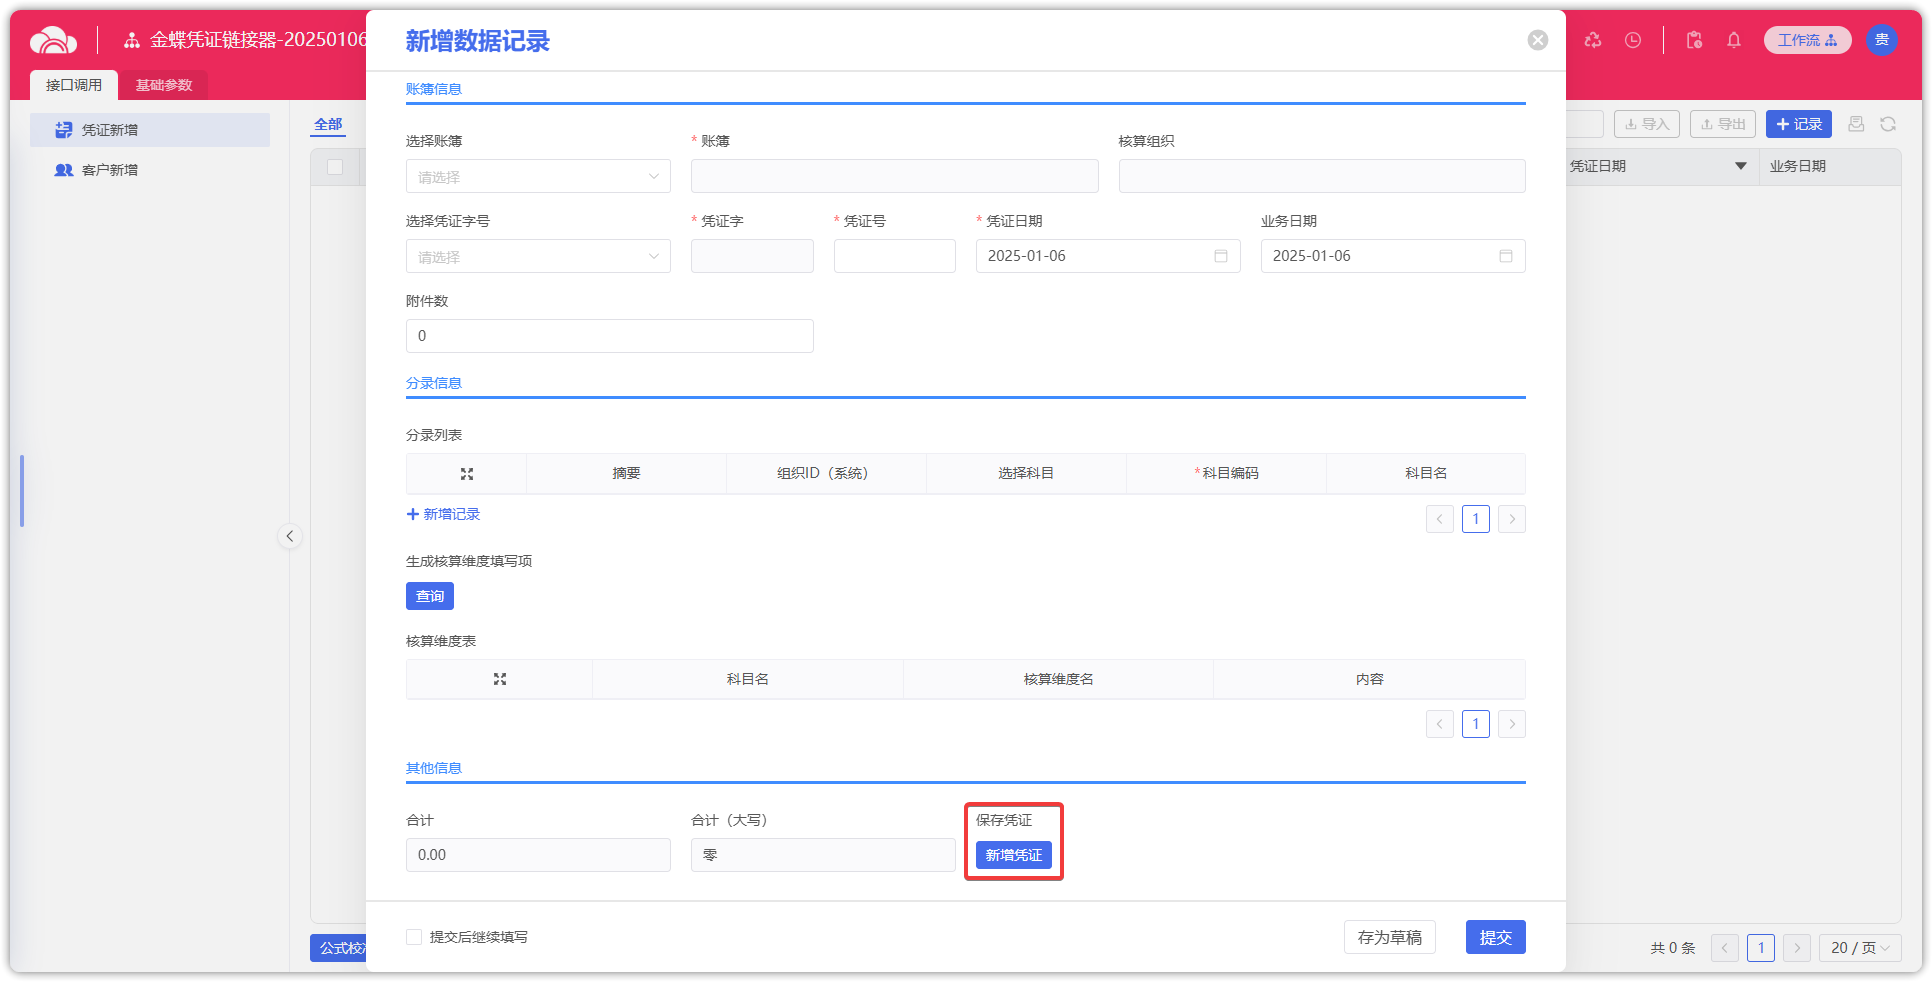The image size is (1932, 982).
Task: Switch to the 基础参数 tab
Action: coord(164,85)
